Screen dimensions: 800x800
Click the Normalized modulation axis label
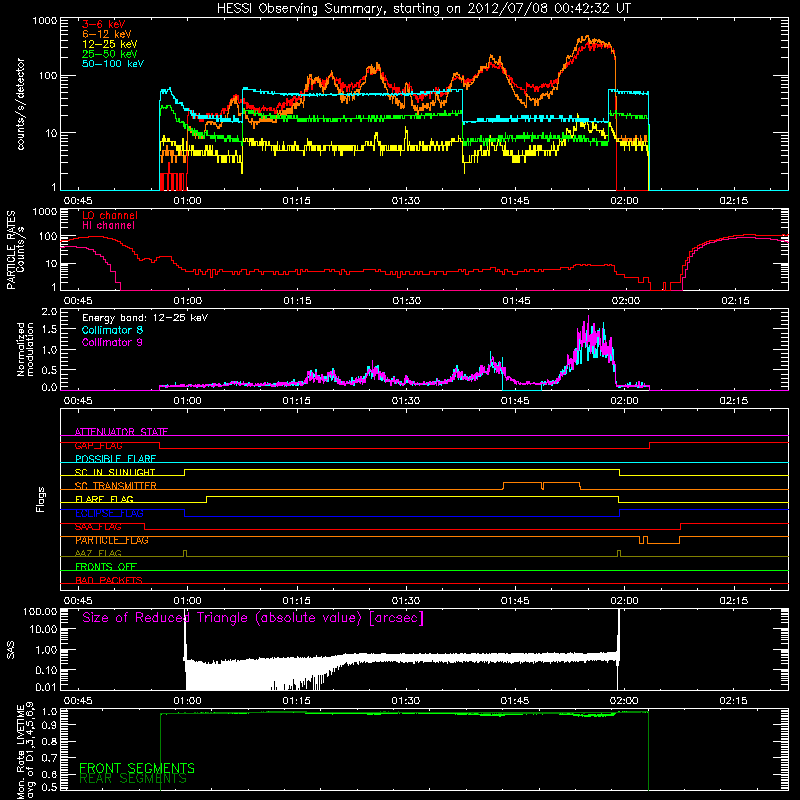25,349
